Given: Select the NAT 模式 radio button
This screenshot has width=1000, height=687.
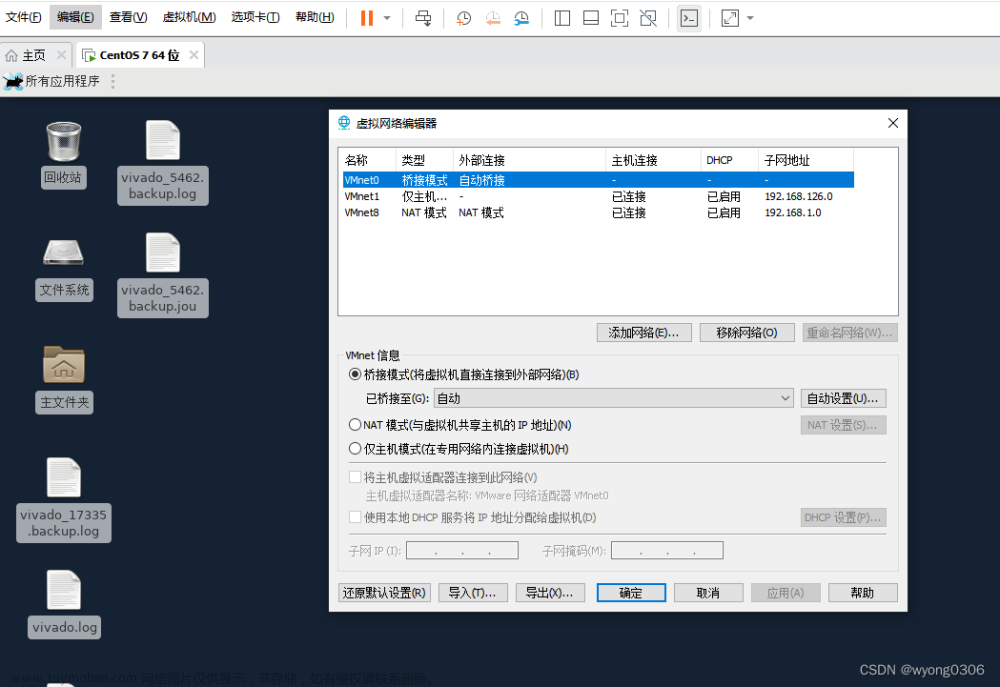Looking at the screenshot, I should 355,424.
